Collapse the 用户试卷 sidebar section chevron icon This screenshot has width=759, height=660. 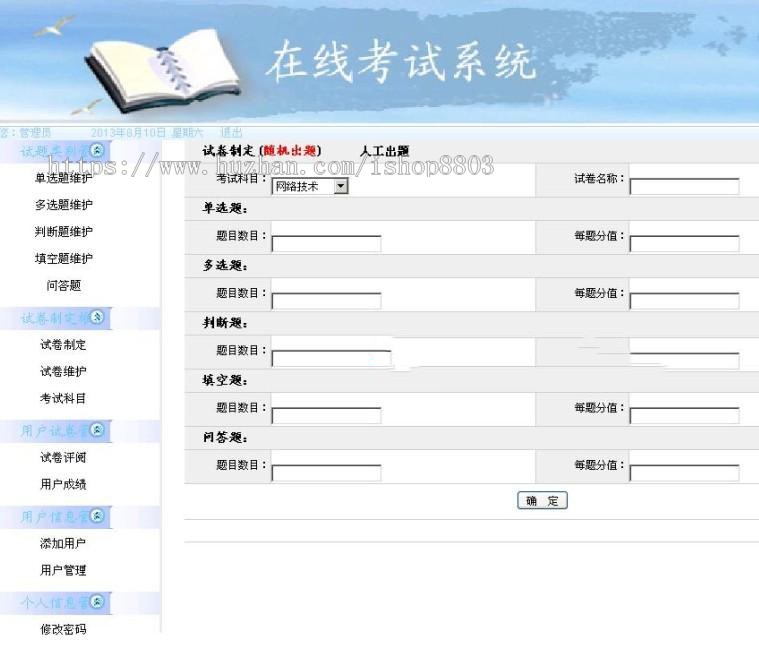pos(97,430)
